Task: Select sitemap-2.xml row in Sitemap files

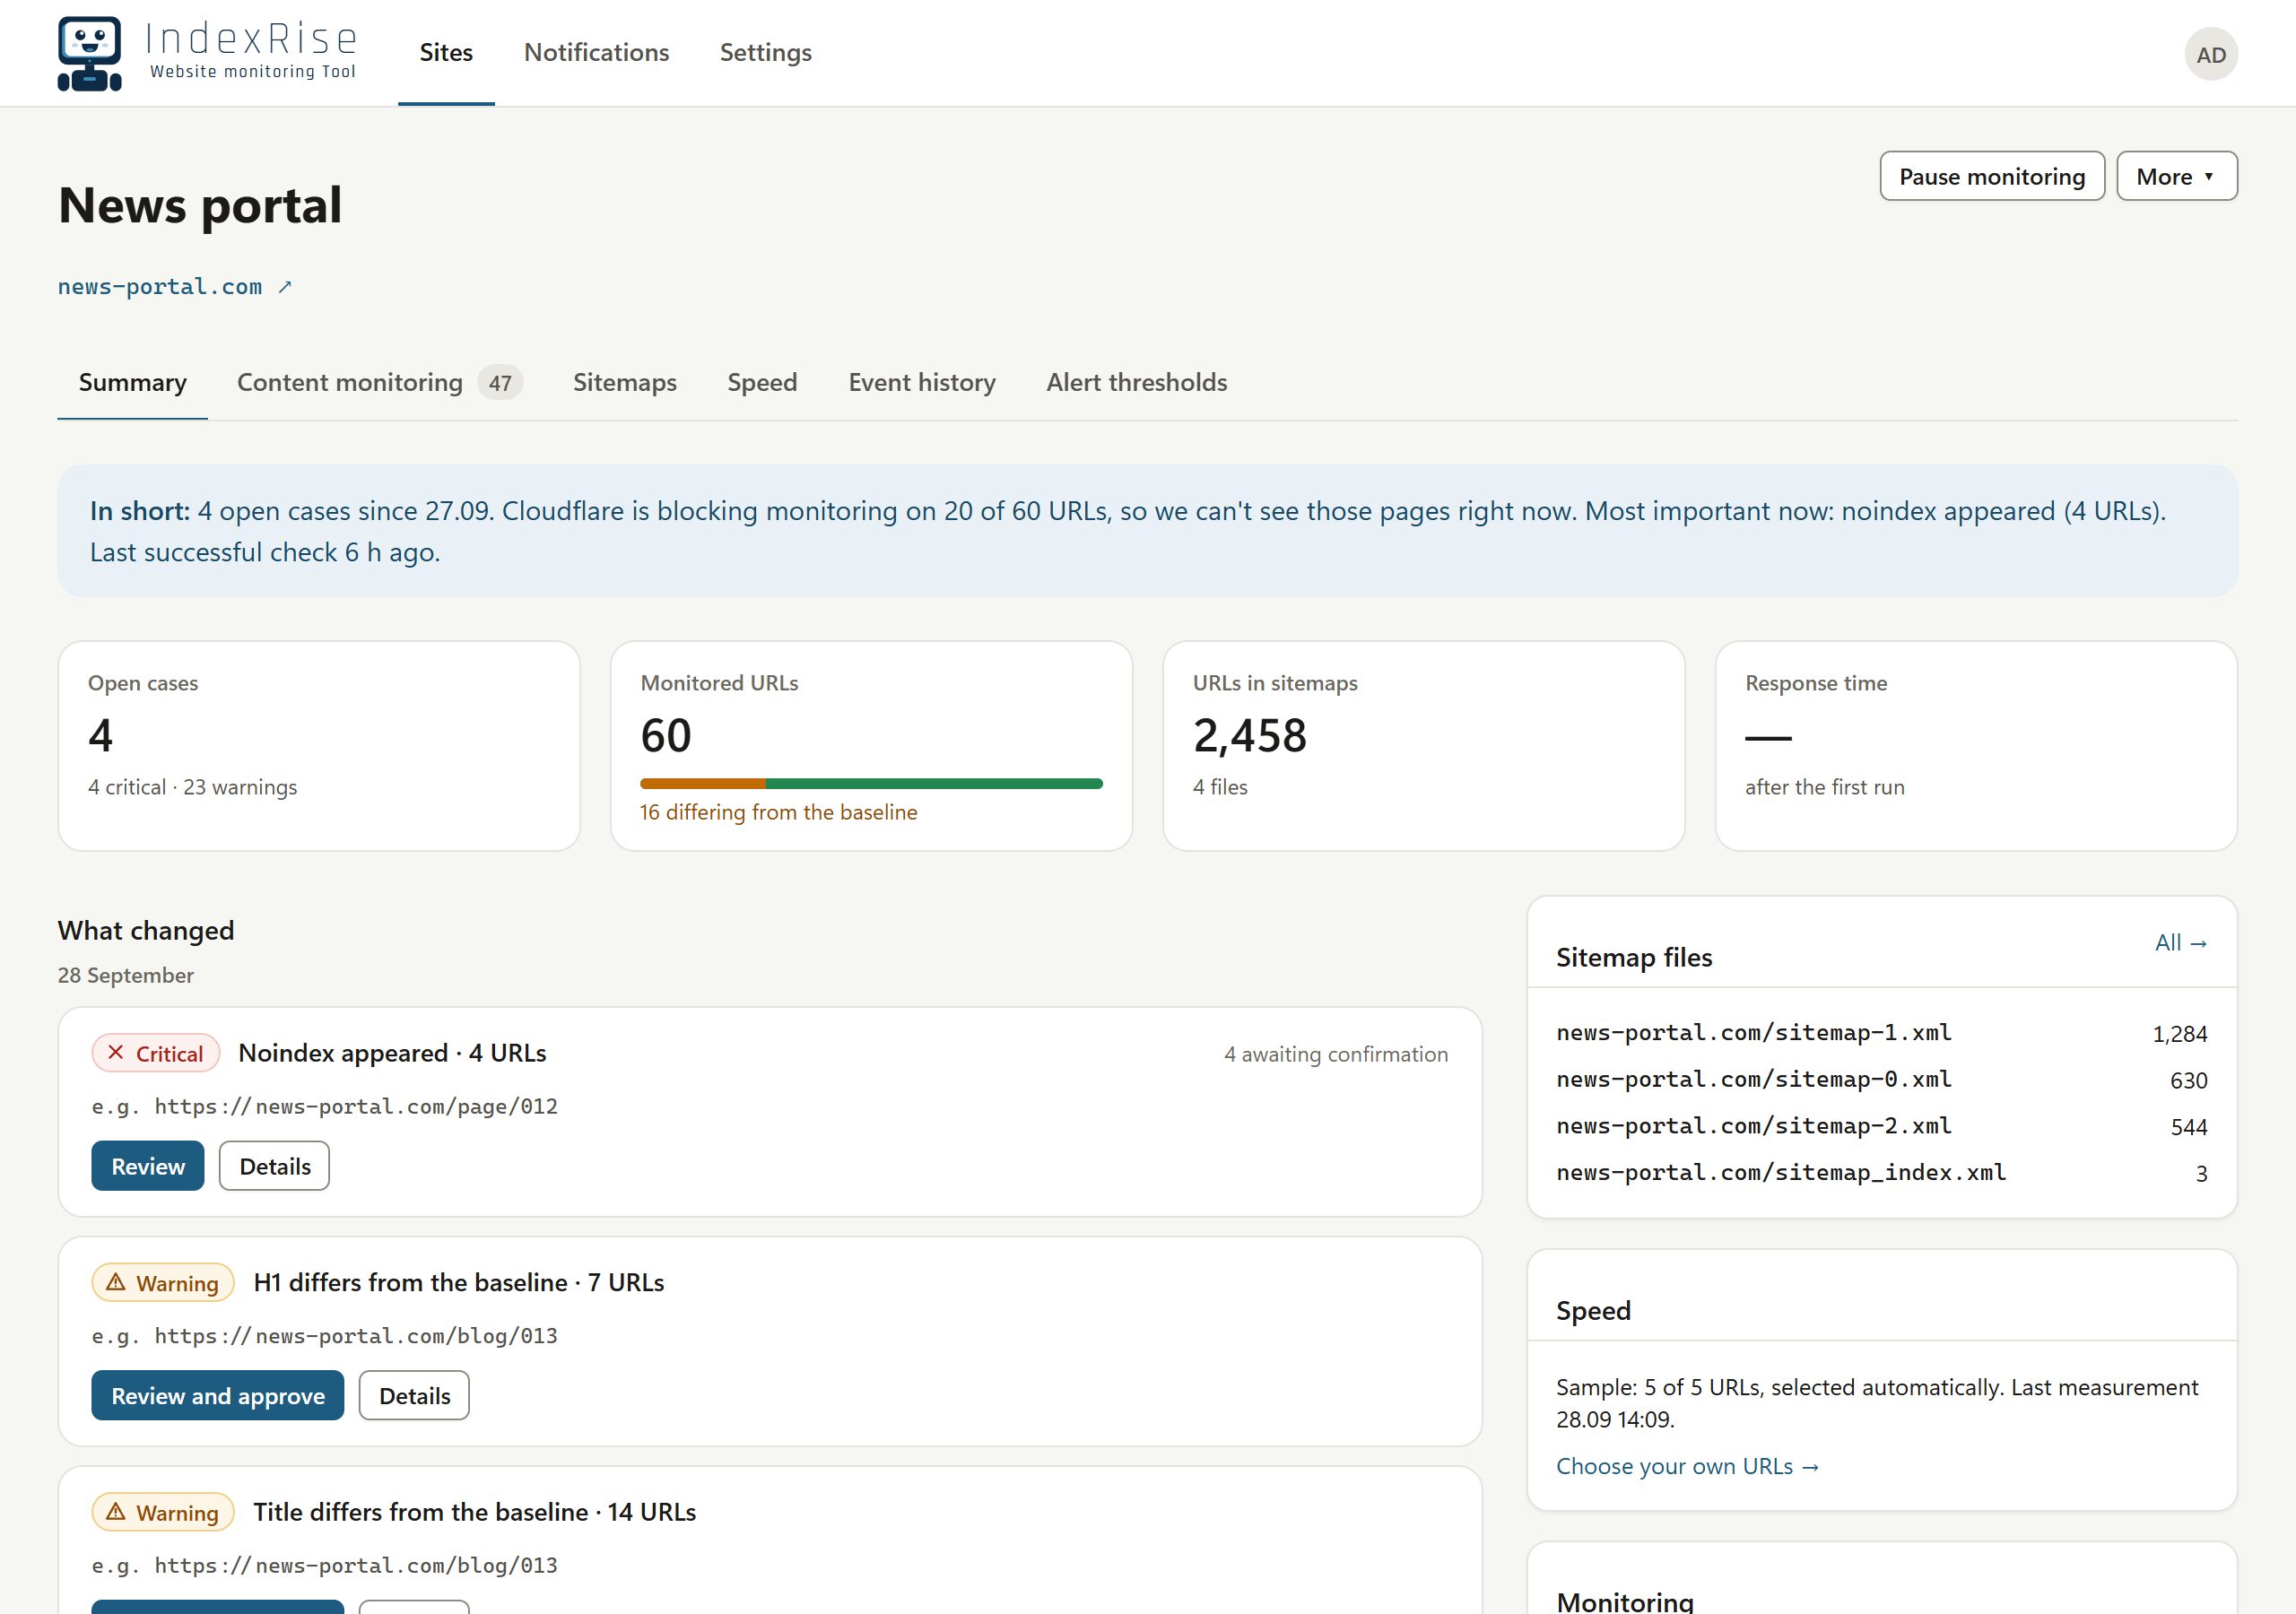Action: point(1882,1126)
